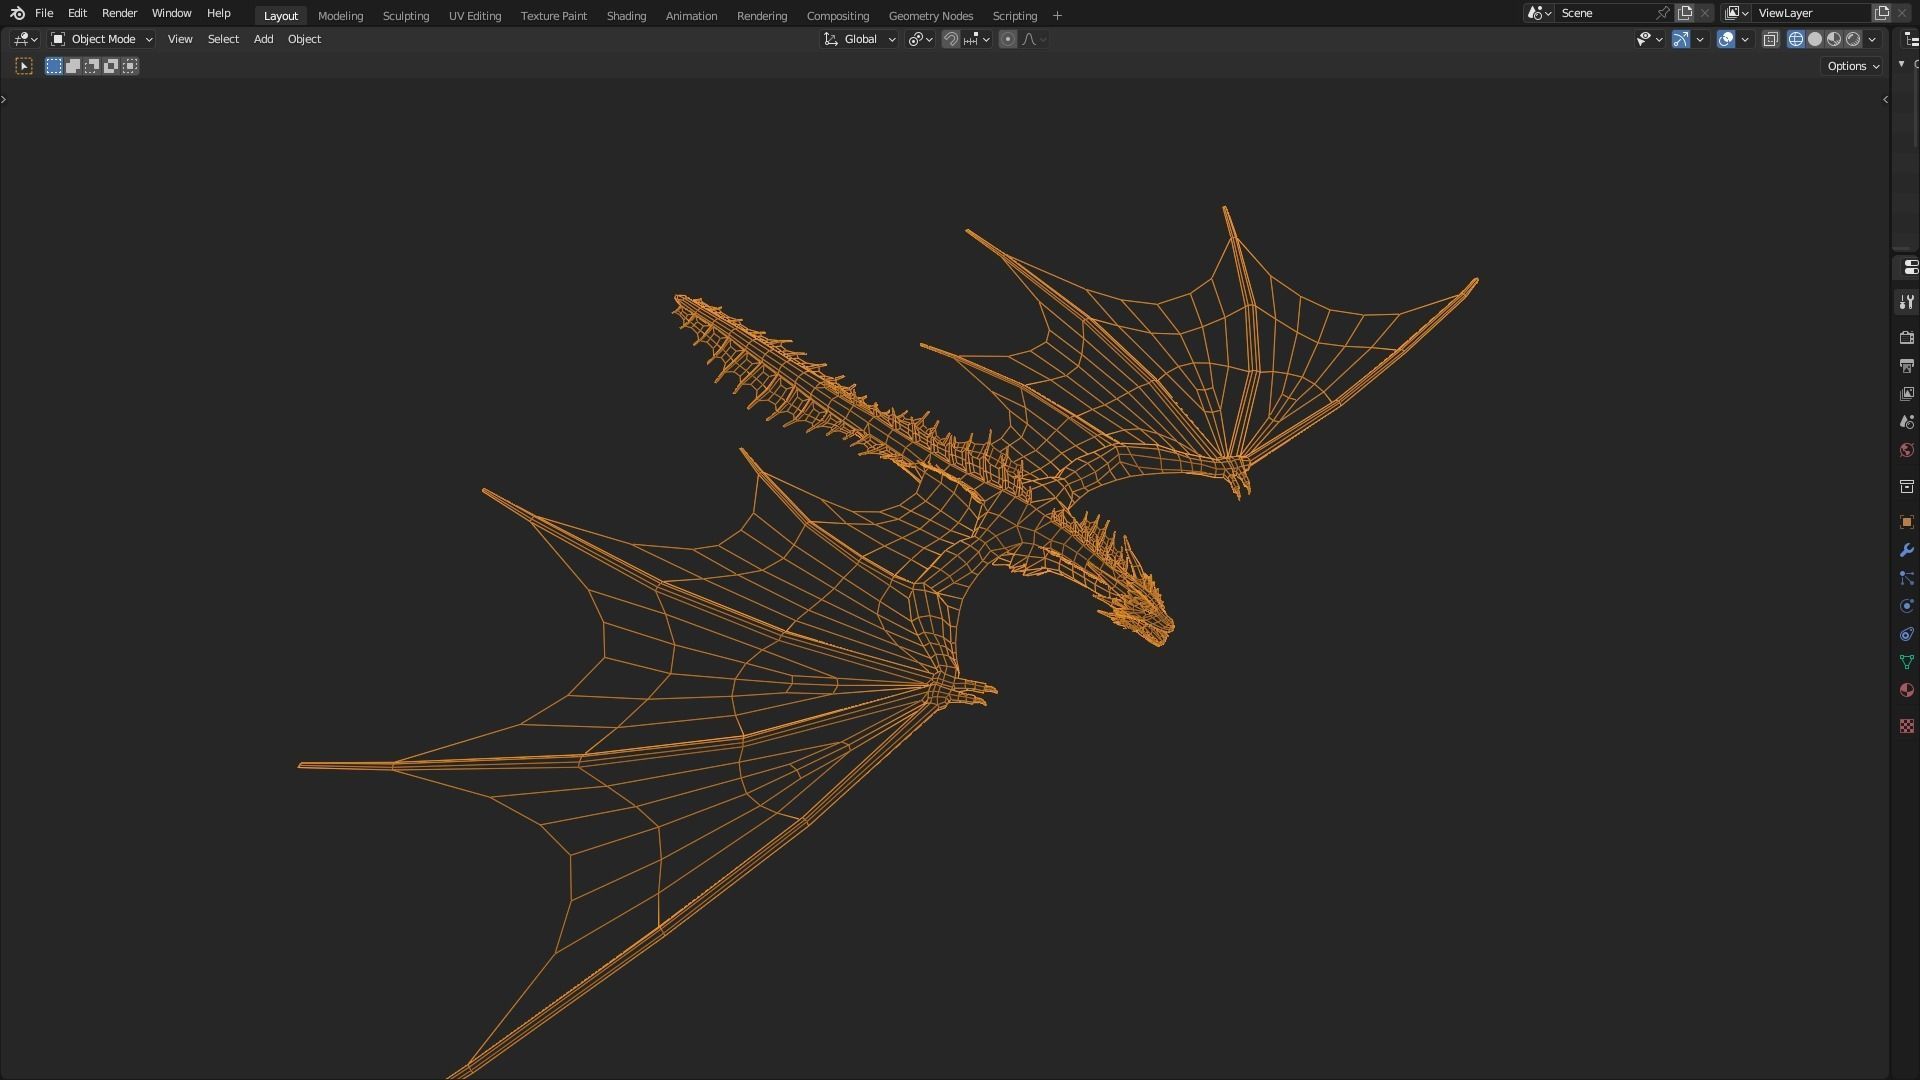Open the Scene properties icon

(x=1906, y=422)
